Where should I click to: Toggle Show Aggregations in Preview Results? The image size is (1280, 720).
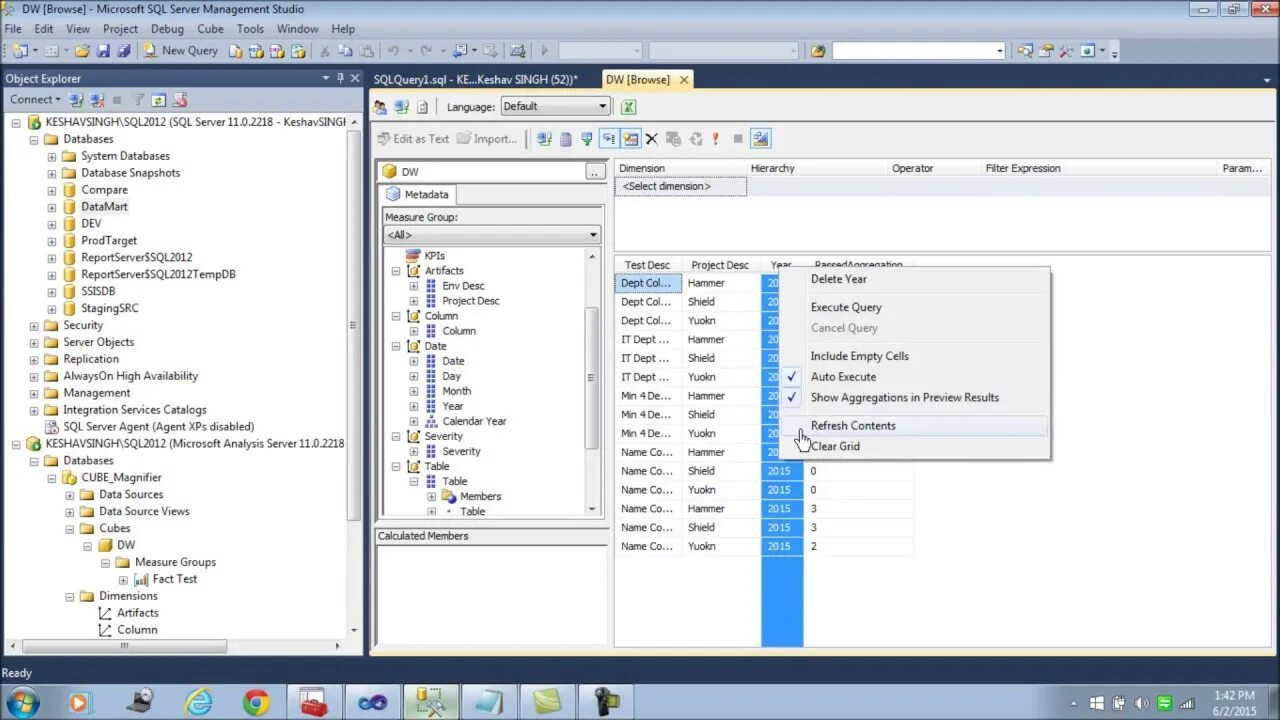tap(915, 398)
